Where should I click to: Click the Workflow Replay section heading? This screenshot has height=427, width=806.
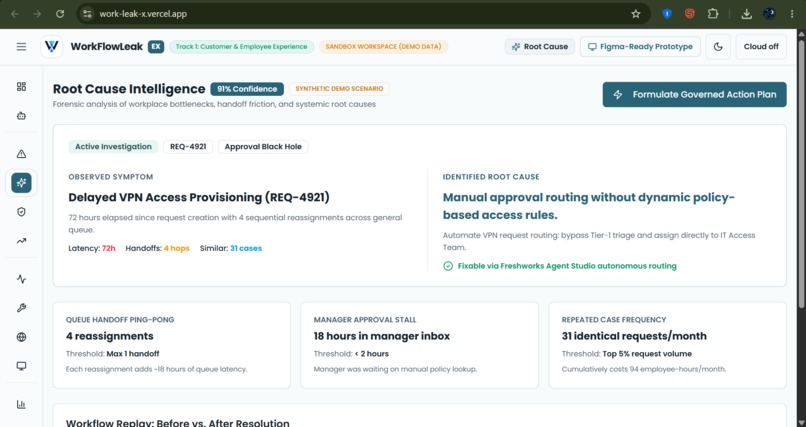pyautogui.click(x=178, y=423)
